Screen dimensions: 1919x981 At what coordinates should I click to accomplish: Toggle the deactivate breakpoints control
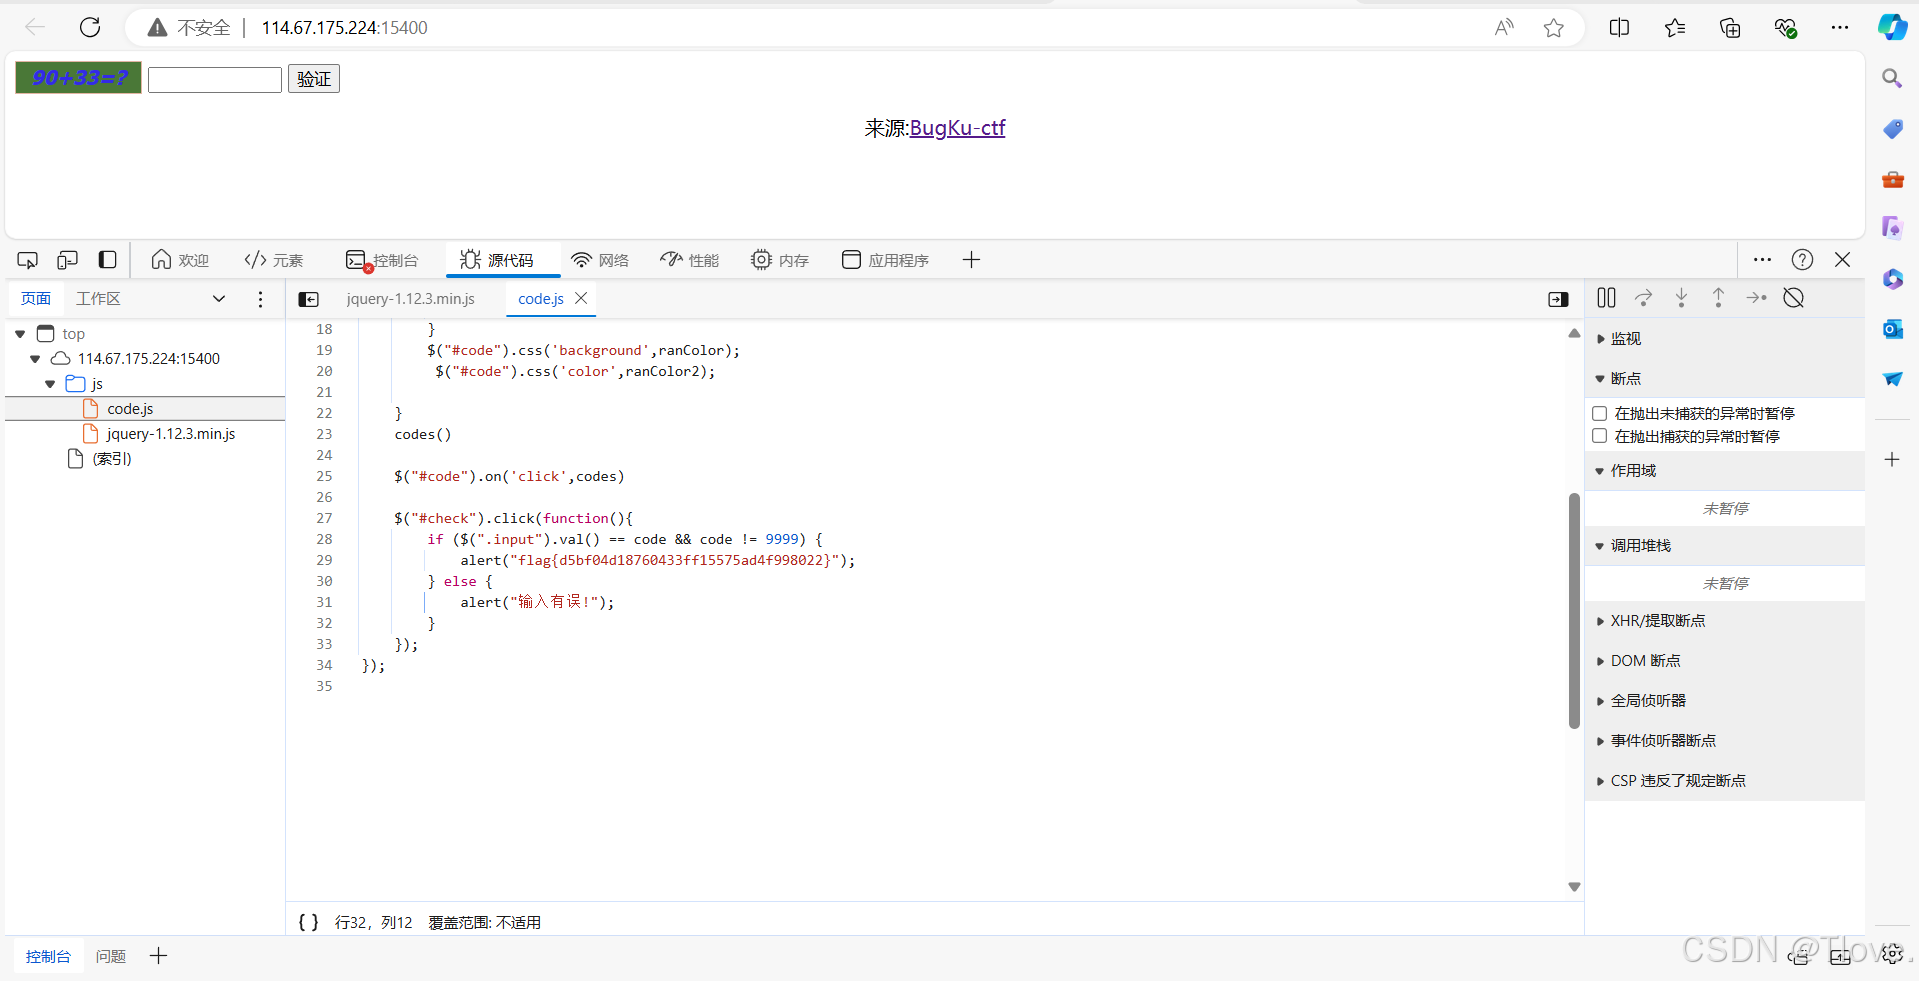coord(1794,297)
